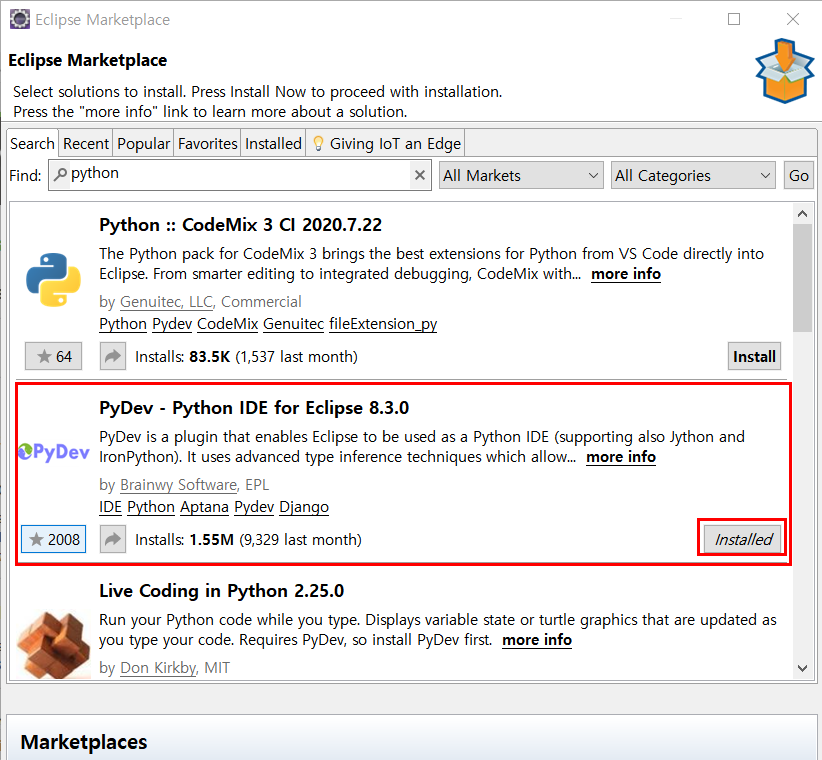Image resolution: width=822 pixels, height=760 pixels.
Task: Close the Eclipse Marketplace window
Action: point(793,19)
